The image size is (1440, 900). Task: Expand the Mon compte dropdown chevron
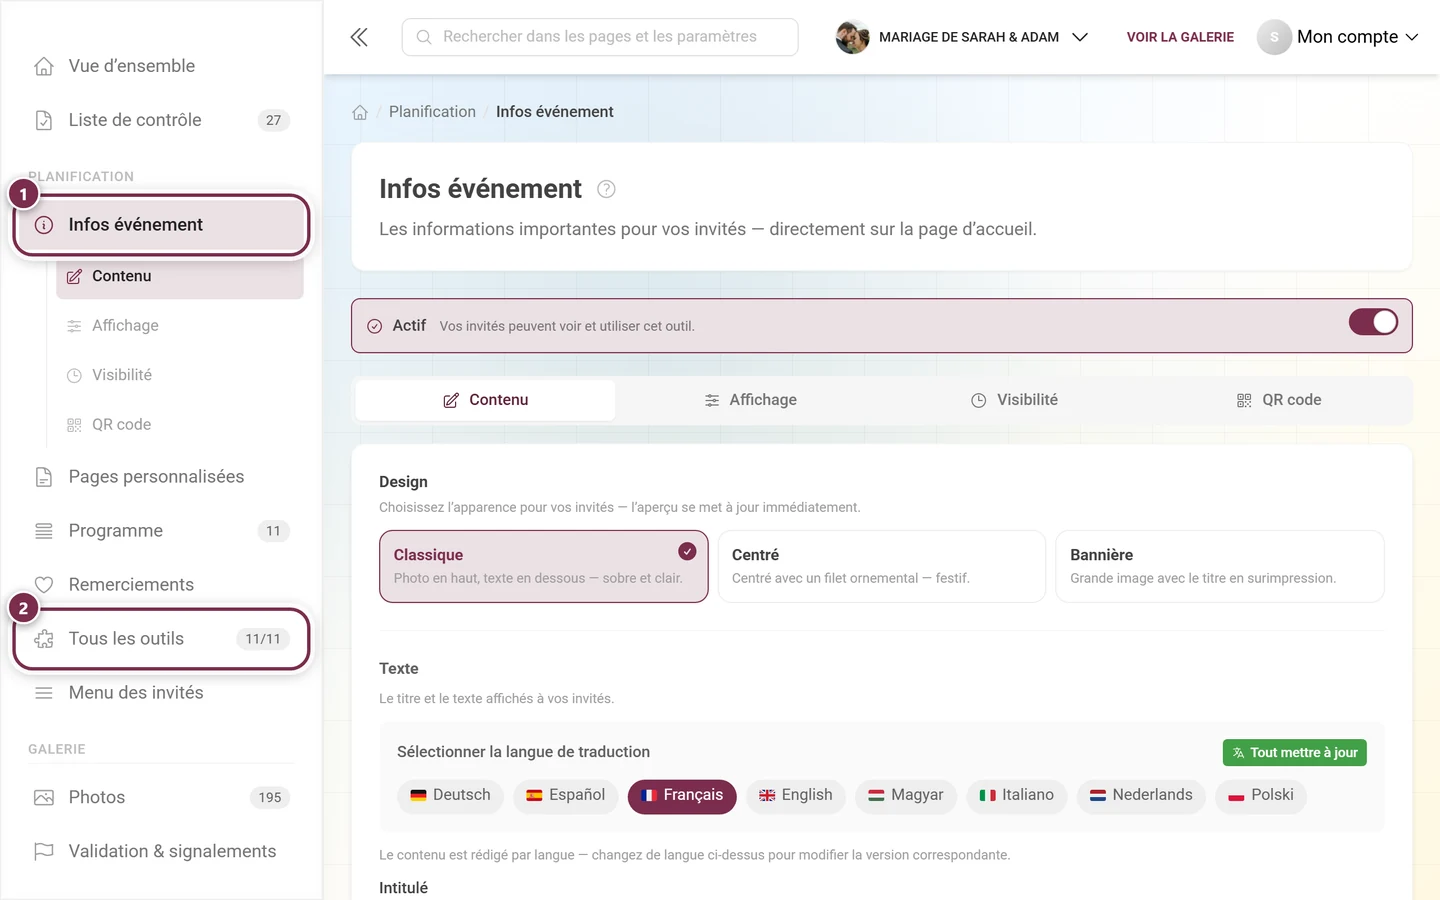point(1412,37)
